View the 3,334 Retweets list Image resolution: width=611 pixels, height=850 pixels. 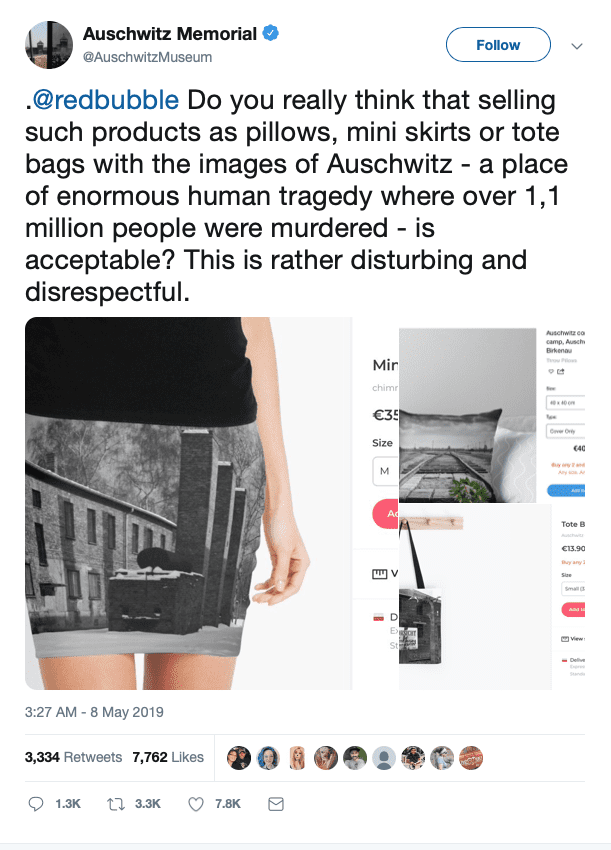coord(73,757)
